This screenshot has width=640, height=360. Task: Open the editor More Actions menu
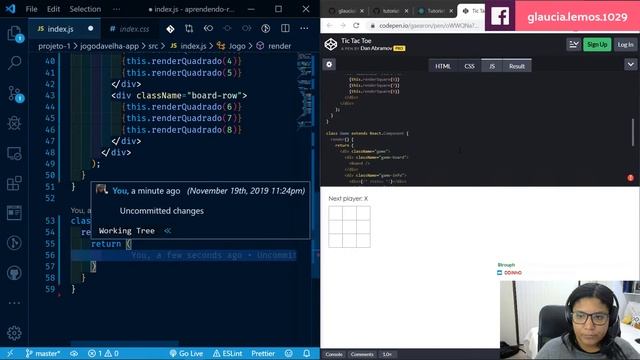pyautogui.click(x=304, y=29)
